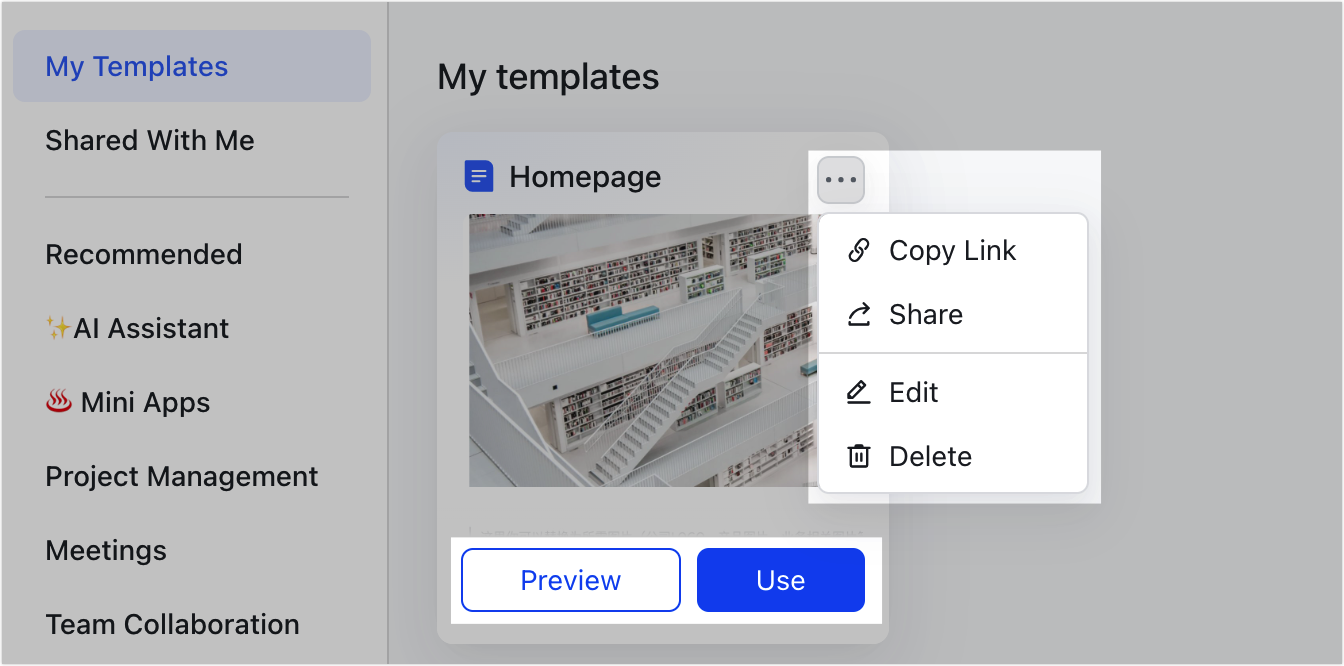
Task: Select Edit from the template menu
Action: [913, 392]
